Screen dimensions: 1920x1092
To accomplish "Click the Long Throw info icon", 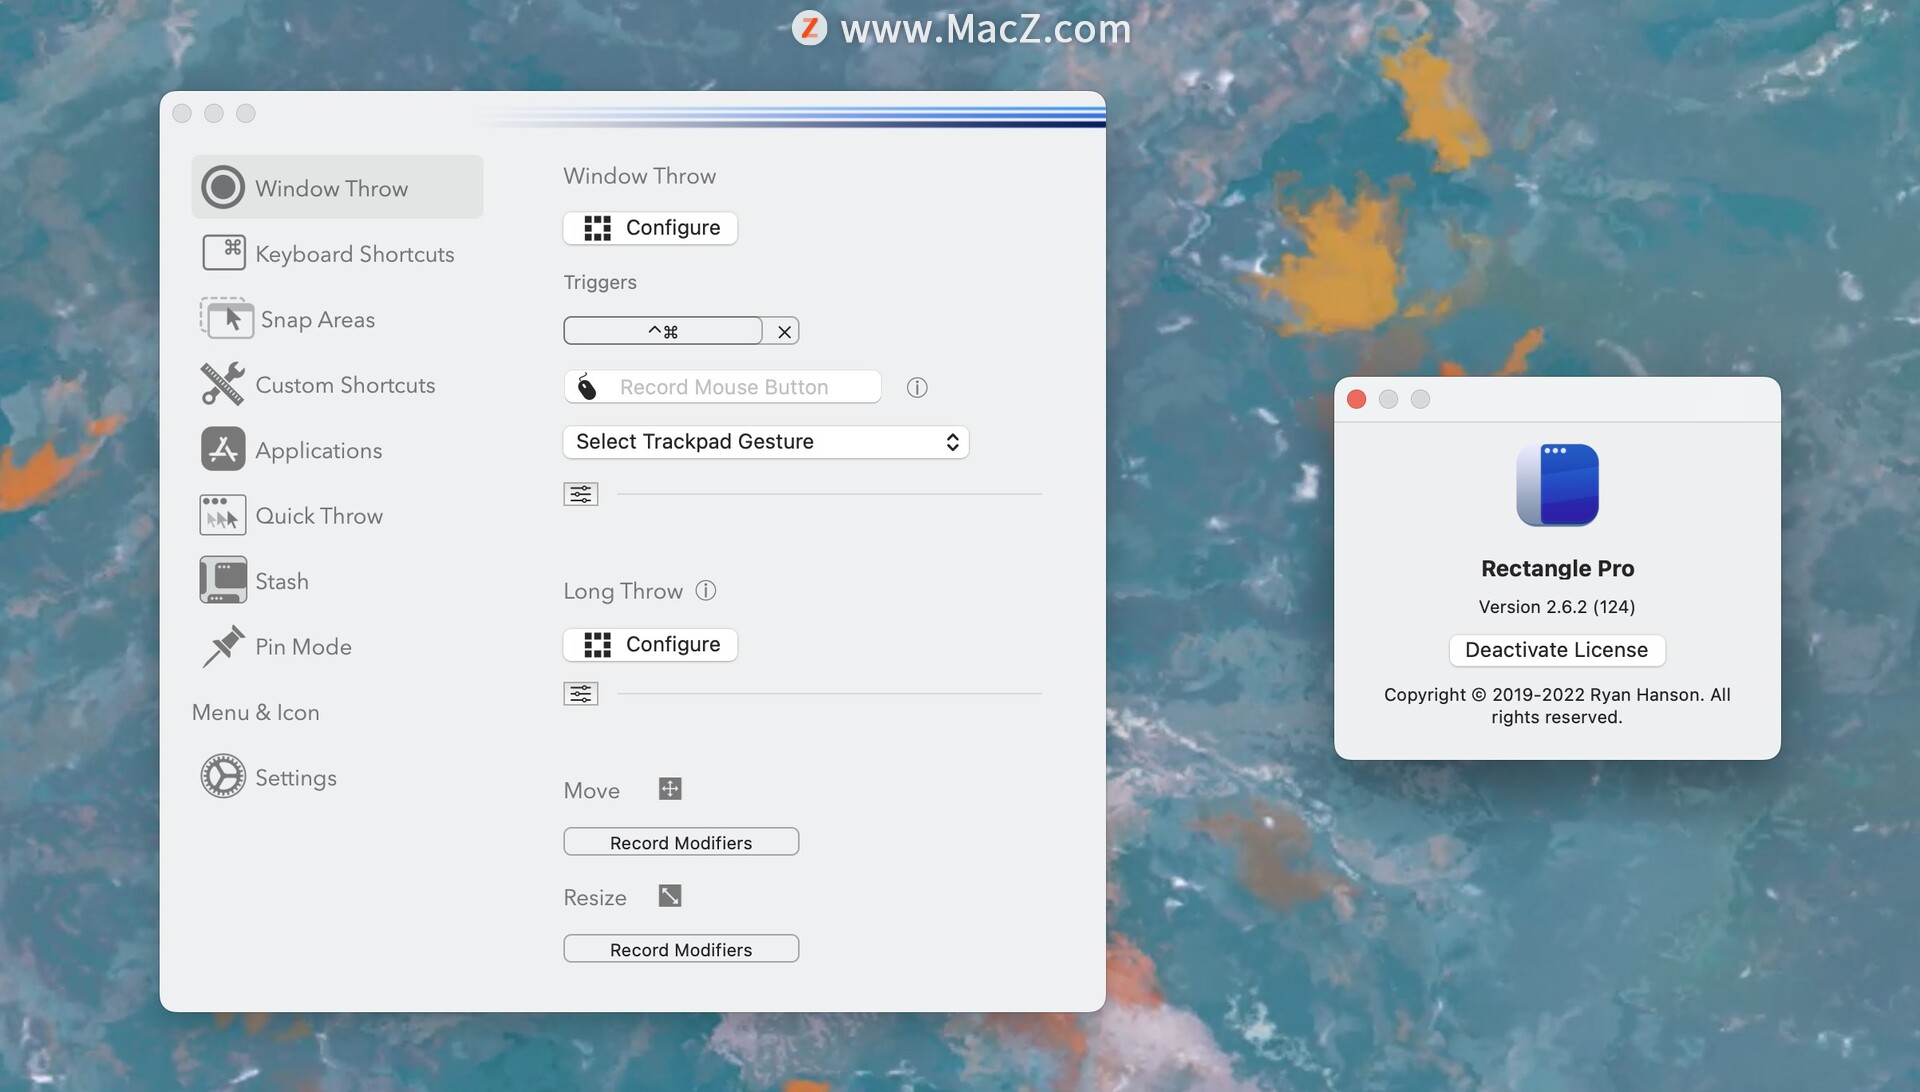I will (x=705, y=590).
